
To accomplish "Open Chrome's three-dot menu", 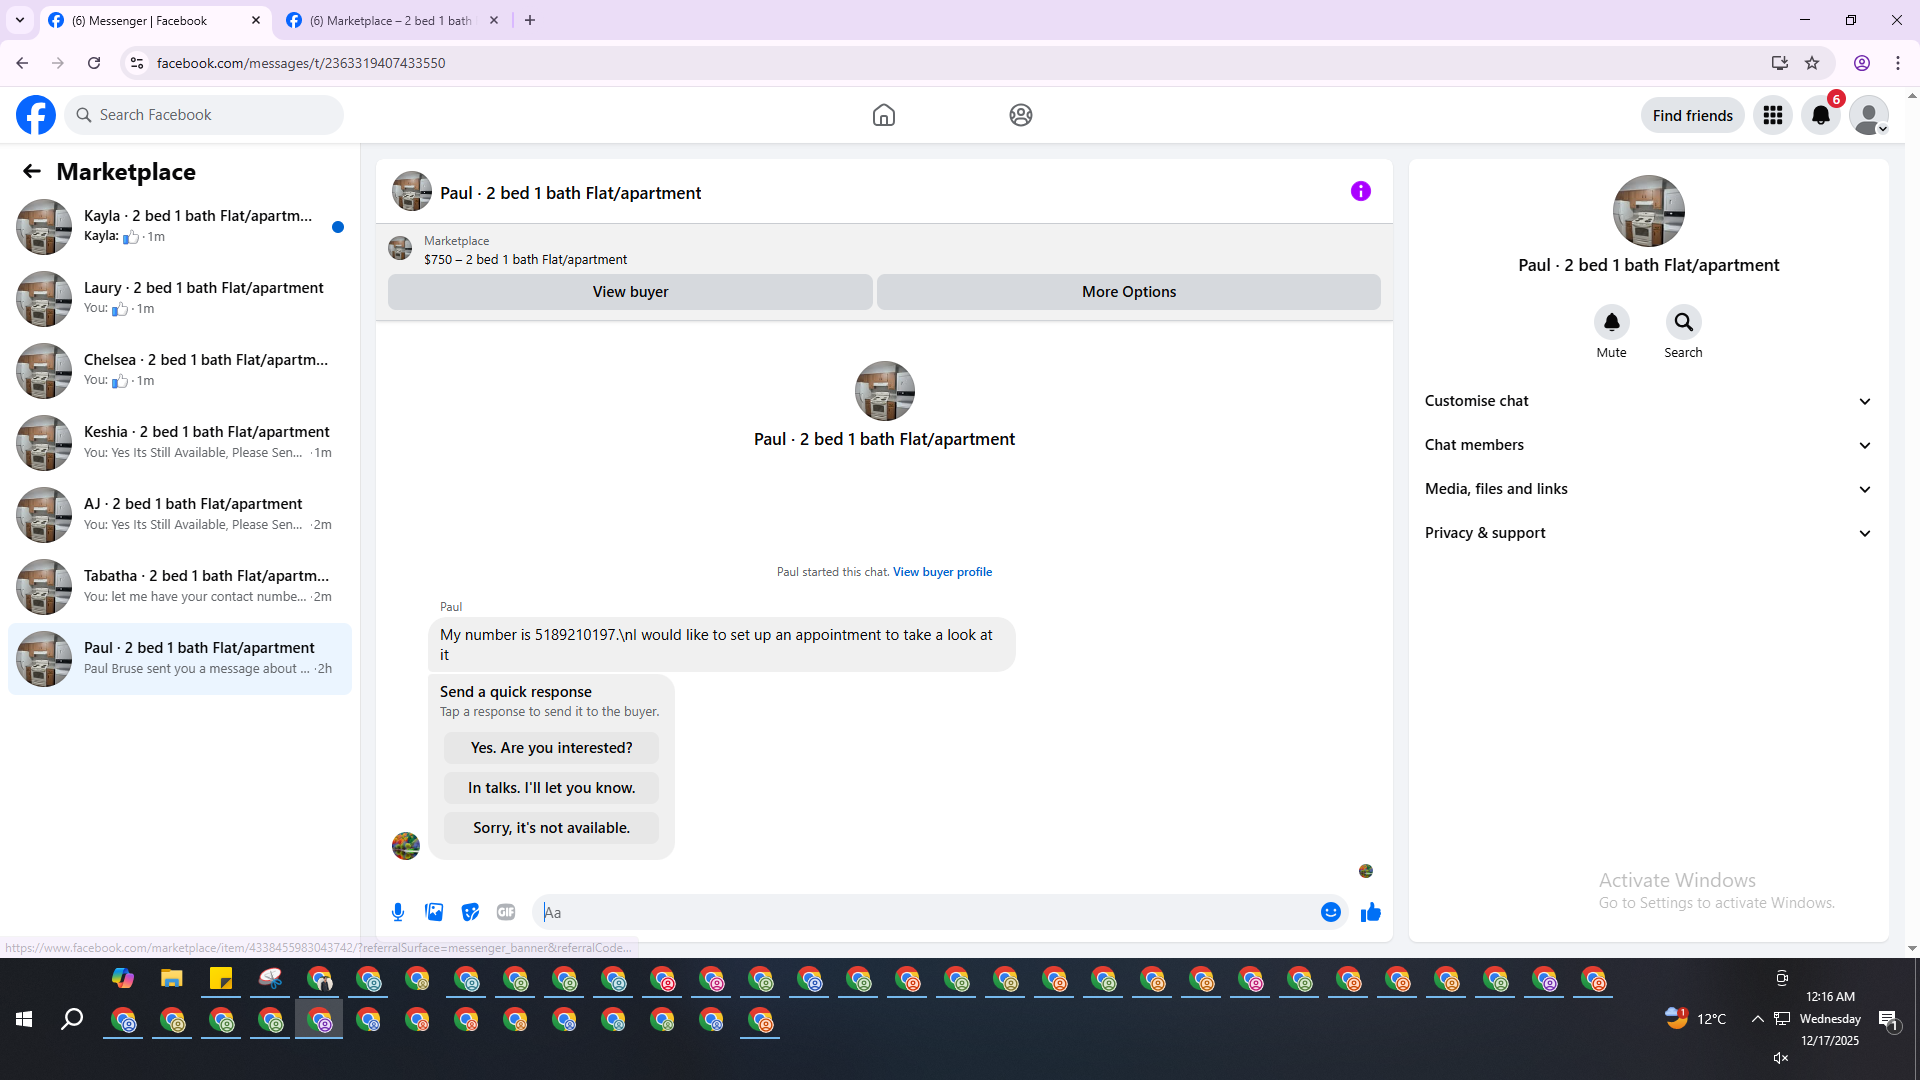I will click(1898, 63).
